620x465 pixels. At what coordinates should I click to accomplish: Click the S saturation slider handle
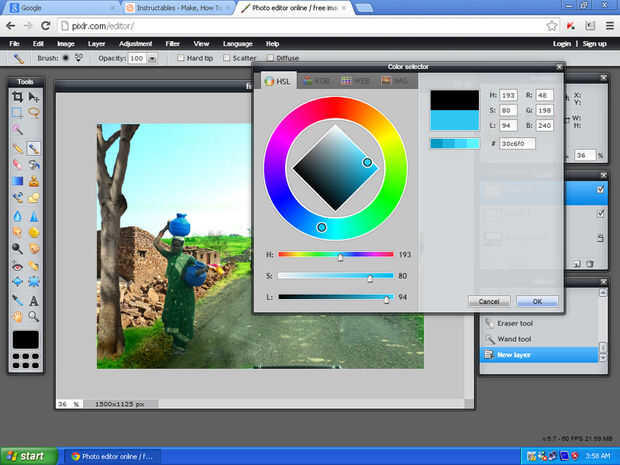point(370,278)
